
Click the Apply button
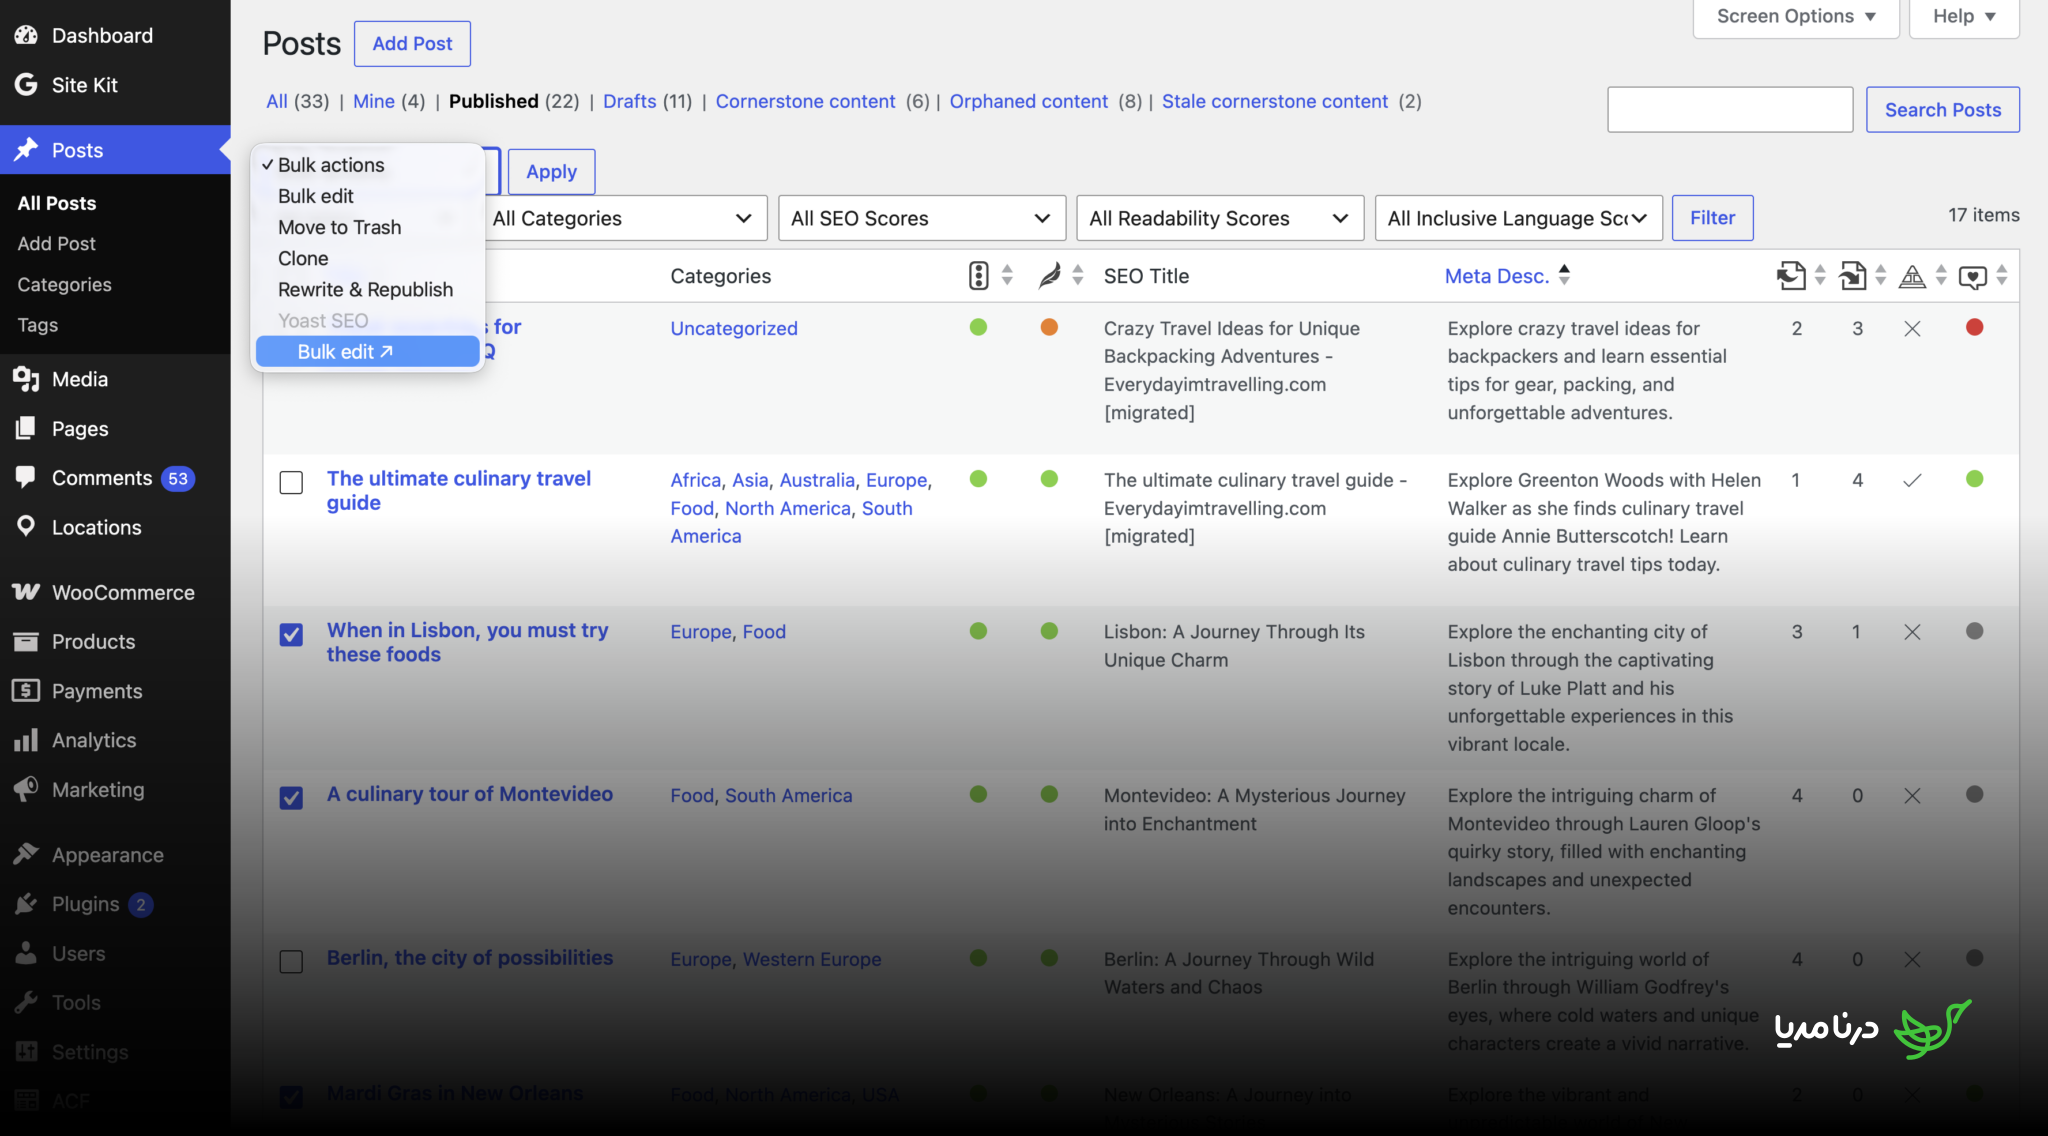pyautogui.click(x=551, y=172)
